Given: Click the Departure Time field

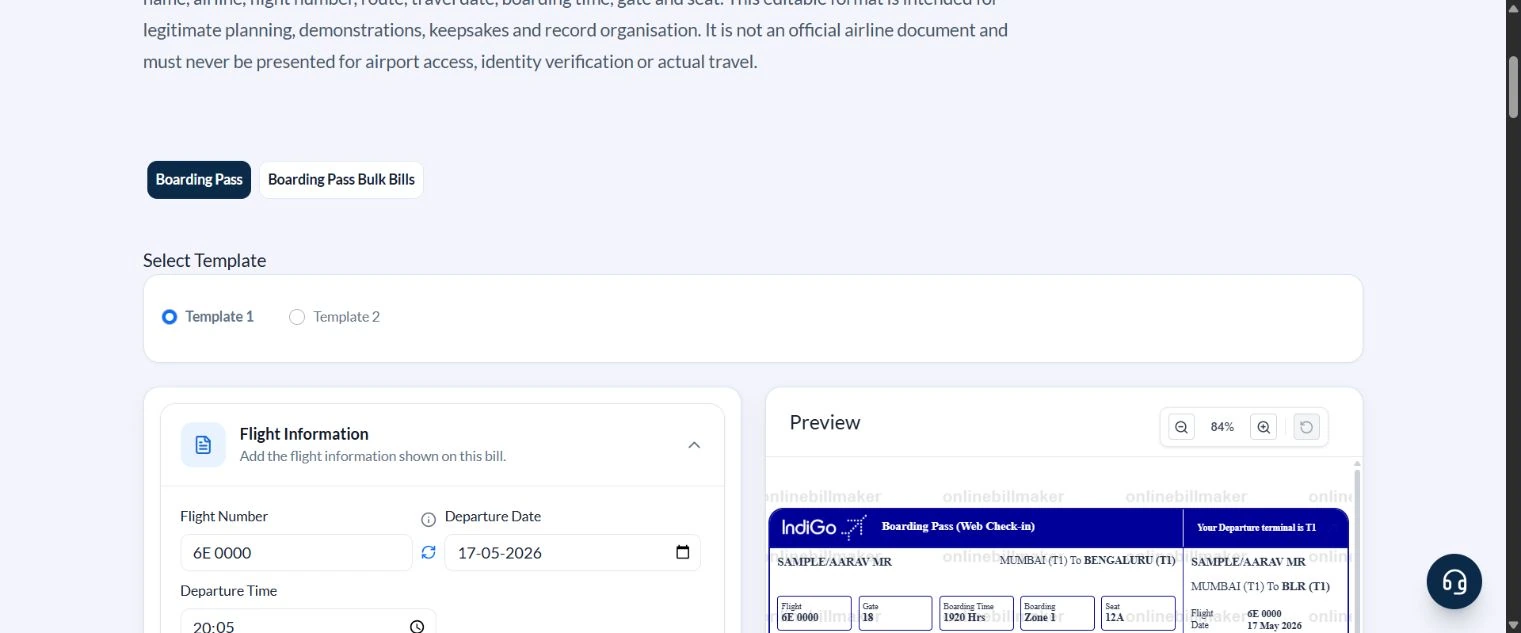Looking at the screenshot, I should [x=308, y=621].
